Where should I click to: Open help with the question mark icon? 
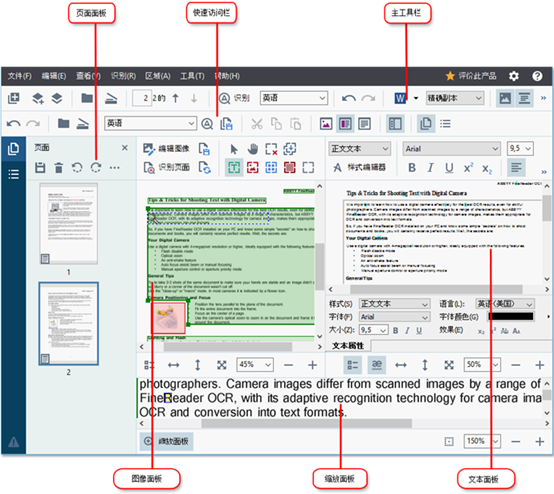coord(537,76)
